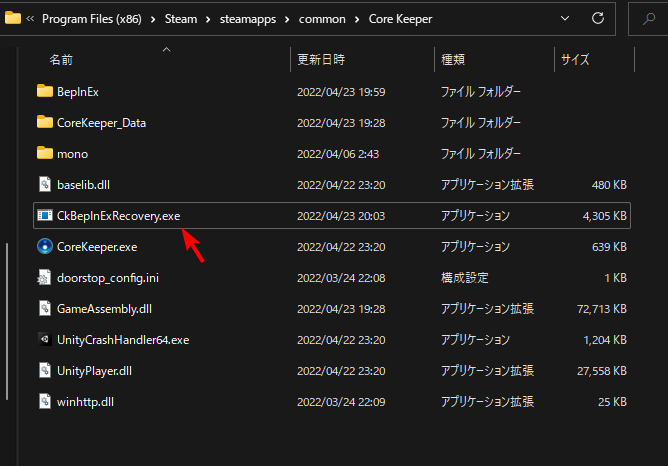This screenshot has height=466, width=668.
Task: Click the UnityPlayer.dll file name
Action: 94,371
